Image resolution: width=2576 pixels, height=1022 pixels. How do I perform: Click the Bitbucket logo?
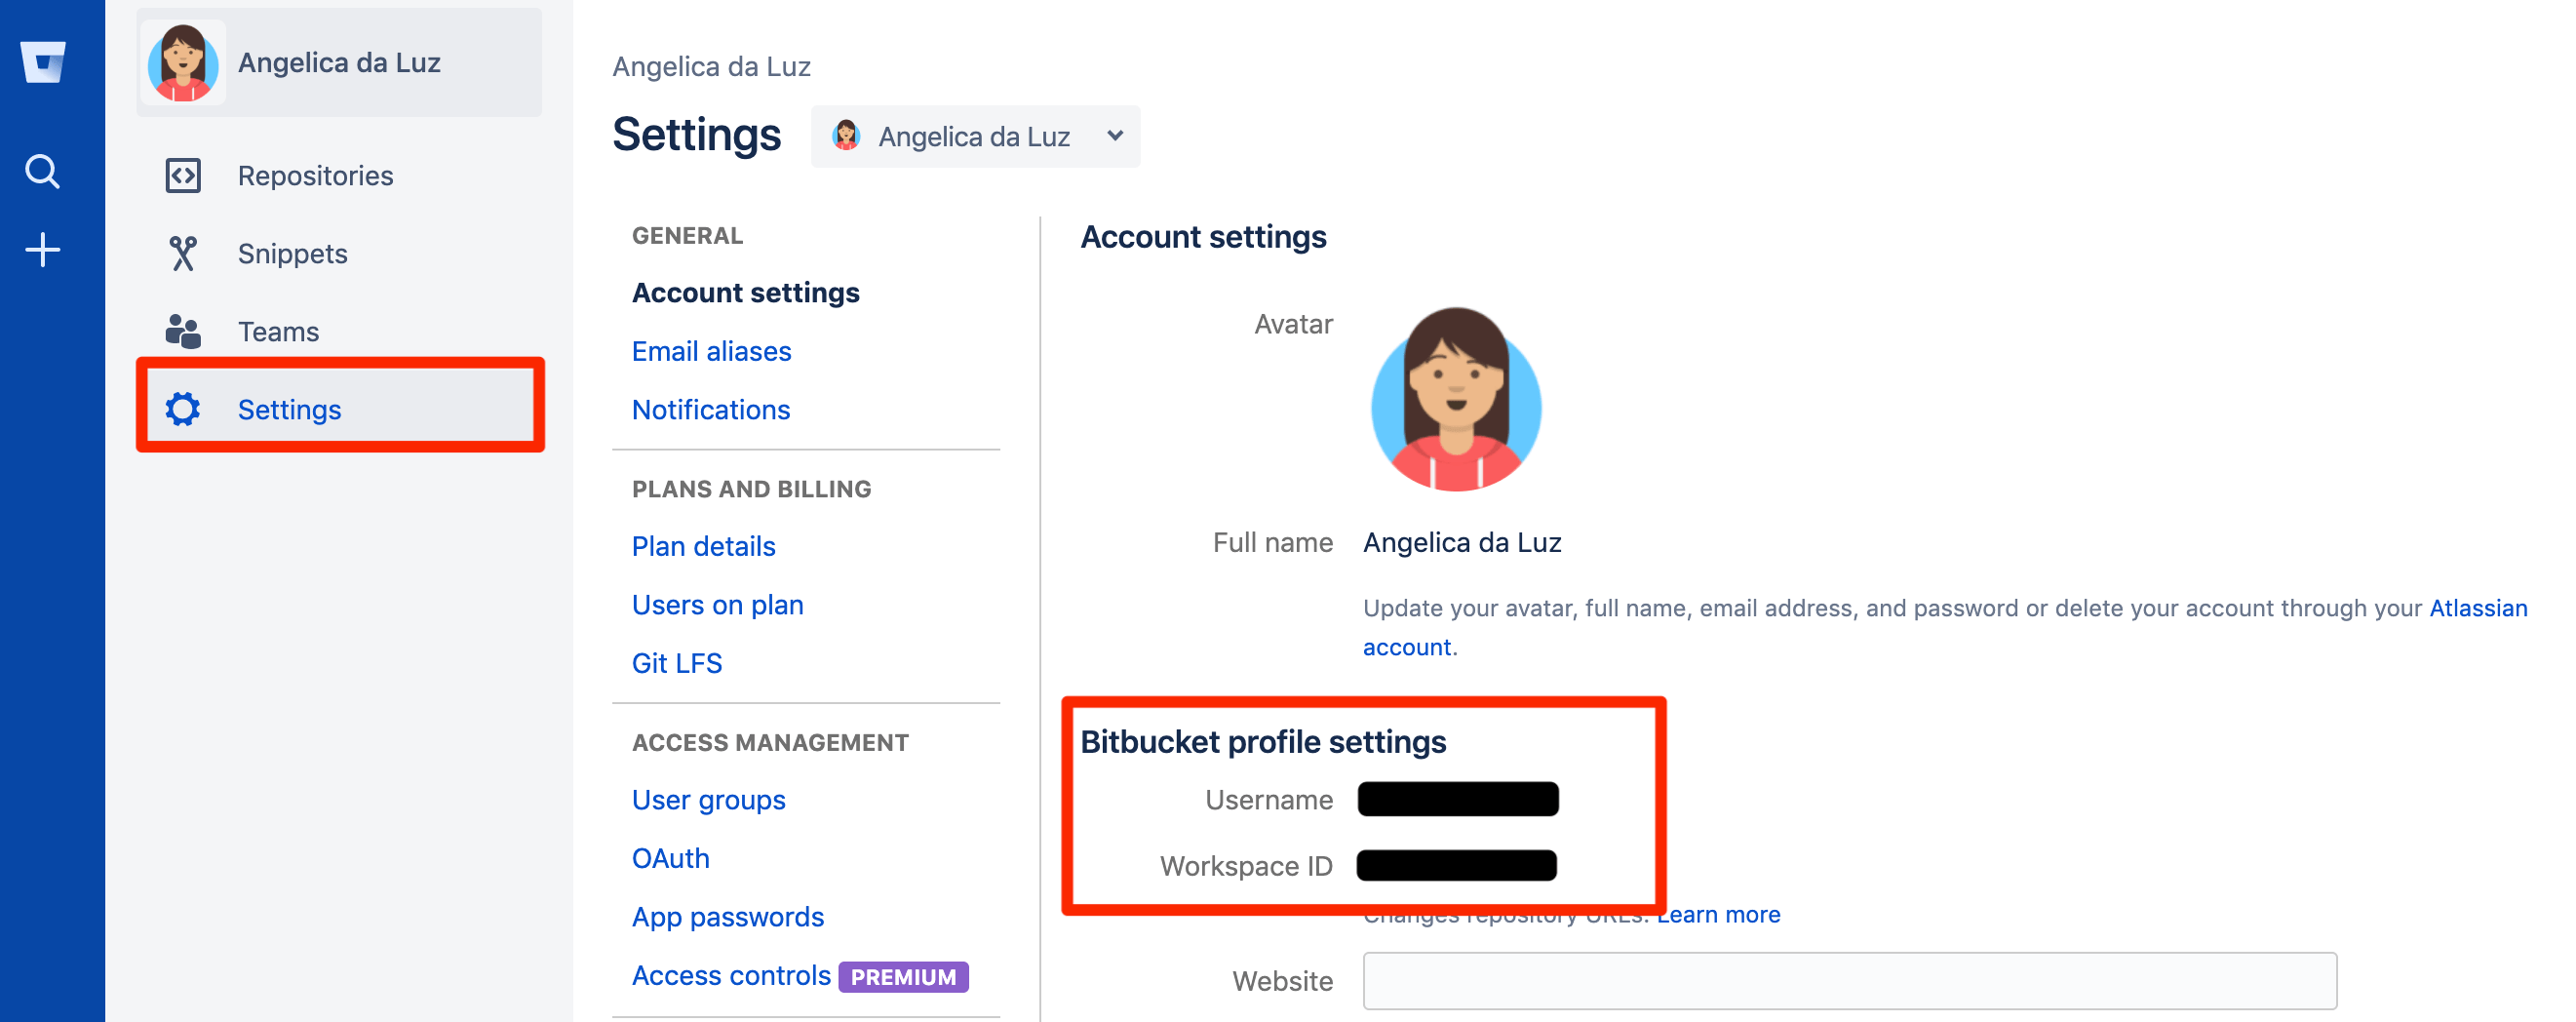click(43, 63)
